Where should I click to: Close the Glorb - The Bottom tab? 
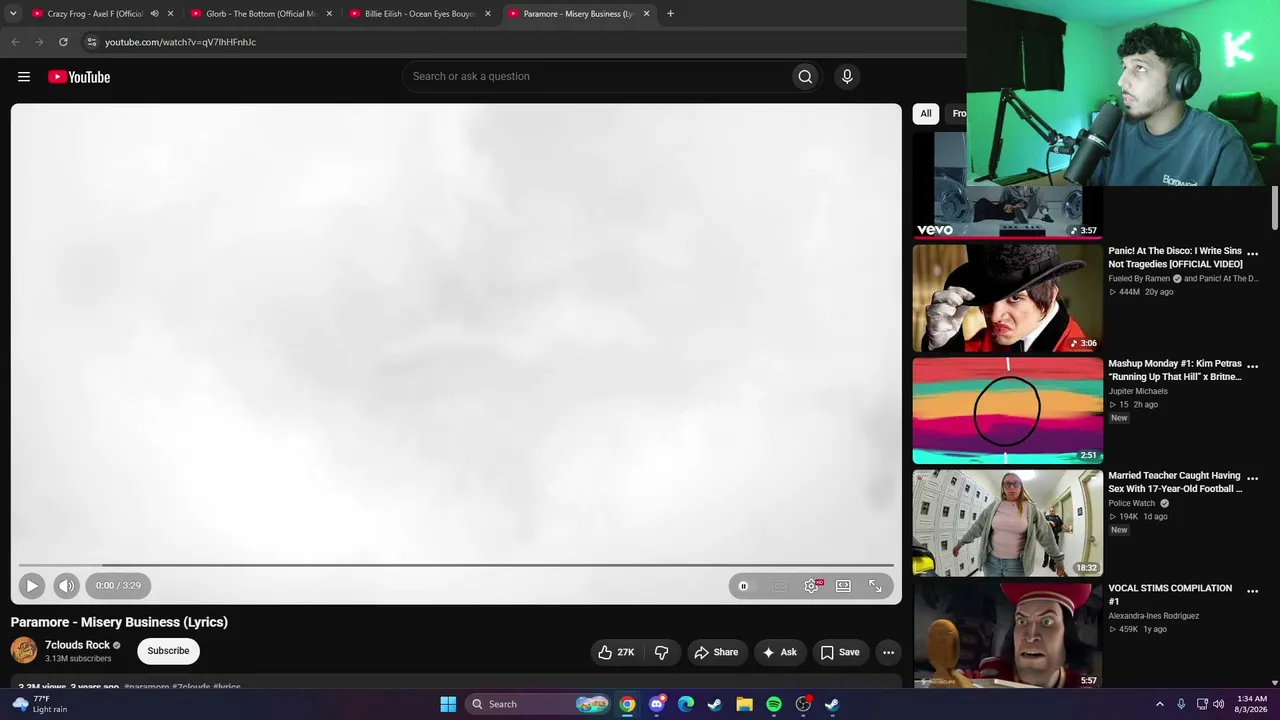pyautogui.click(x=329, y=14)
